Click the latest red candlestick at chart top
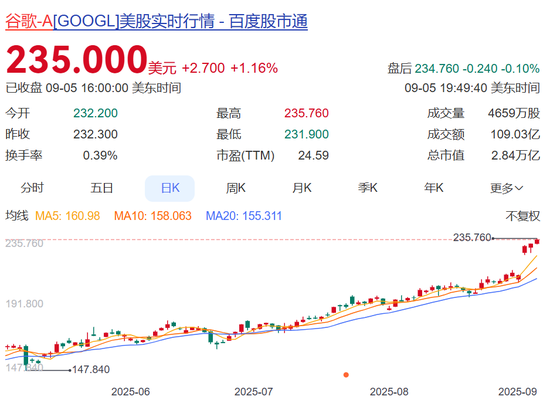This screenshot has width=550, height=403. 537,242
